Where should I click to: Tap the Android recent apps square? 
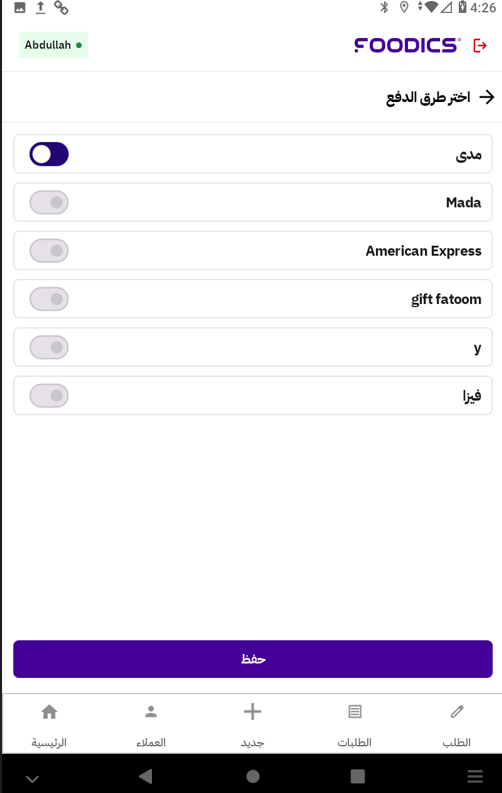point(357,776)
